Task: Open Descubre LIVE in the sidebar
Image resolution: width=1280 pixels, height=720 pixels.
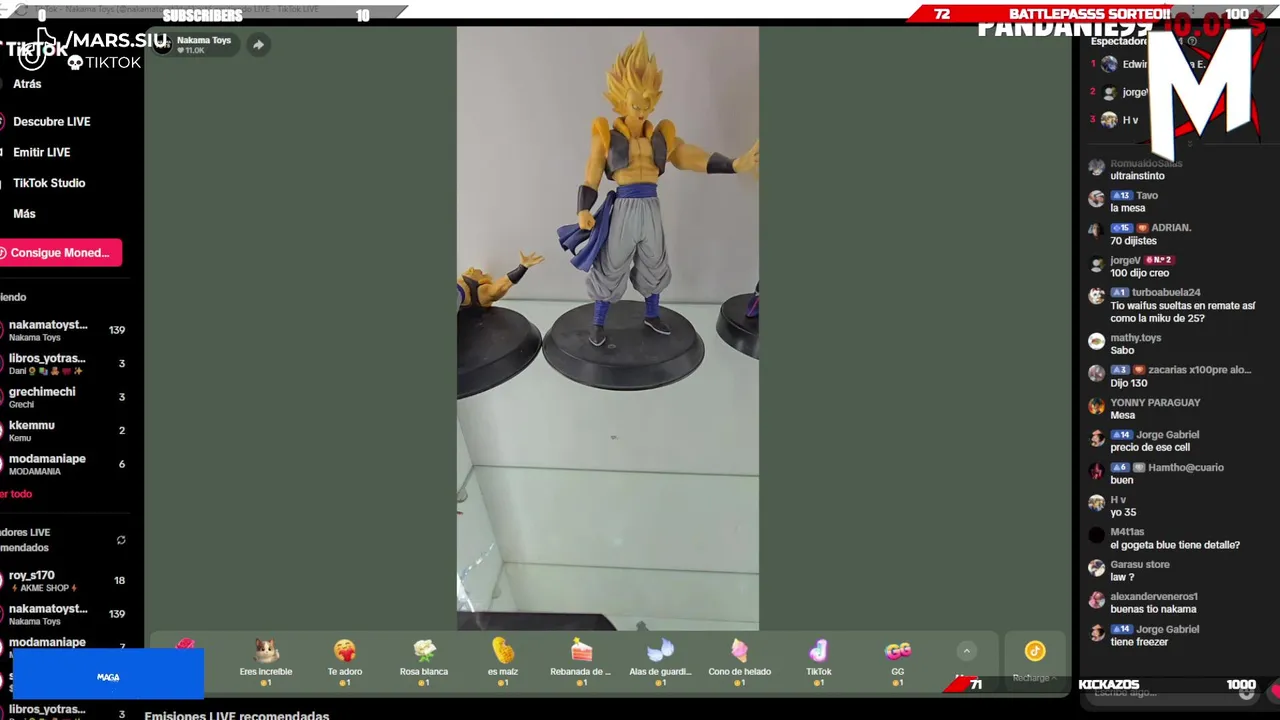Action: [51, 121]
